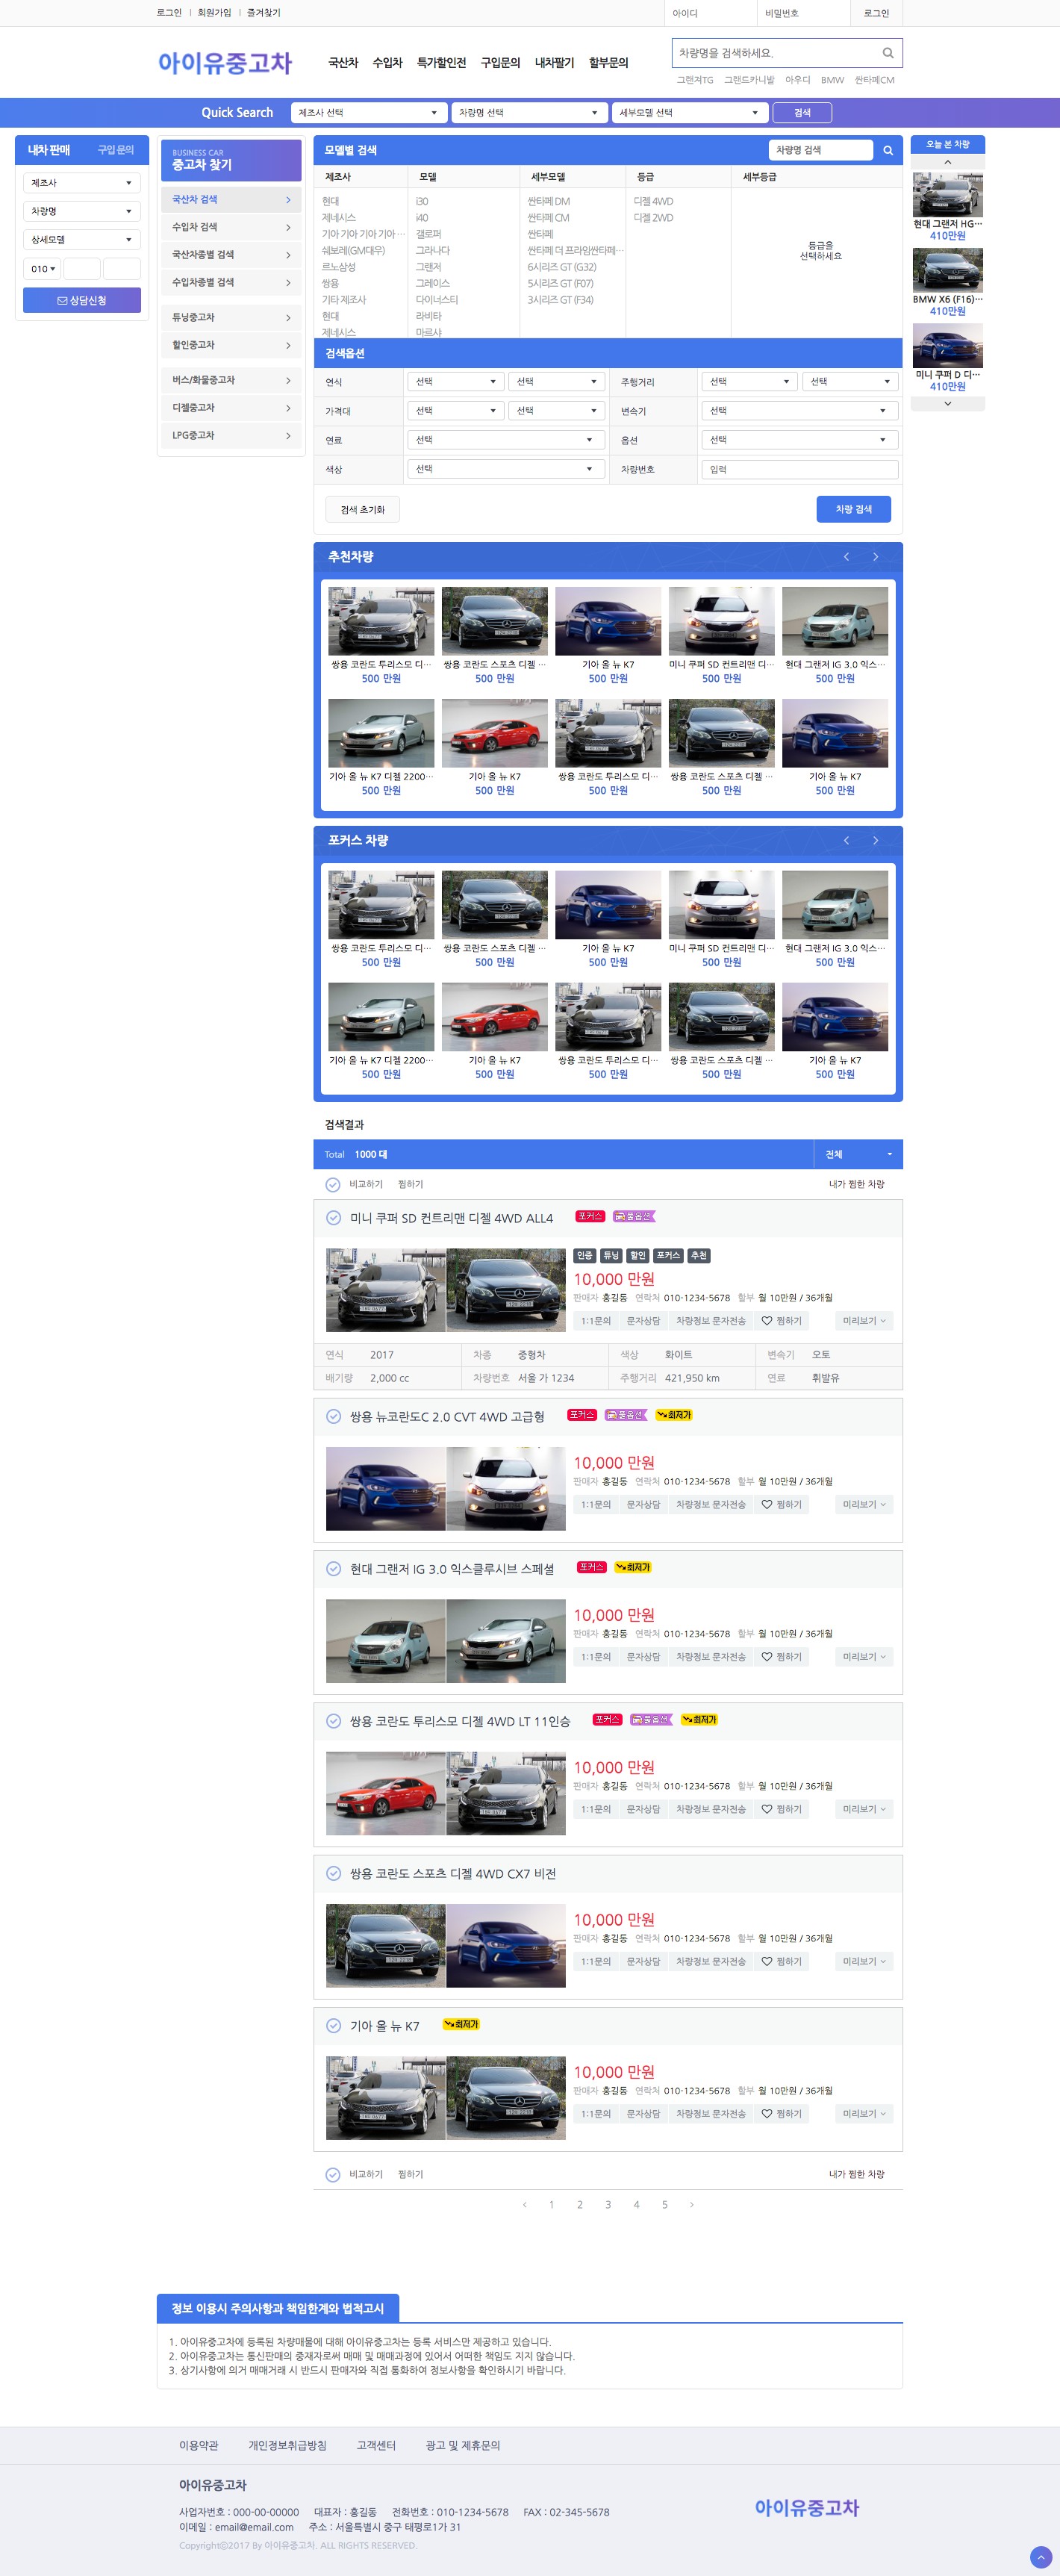Select 국산차 검색 in sidebar menu
This screenshot has height=2576, width=1060.
pos(231,200)
